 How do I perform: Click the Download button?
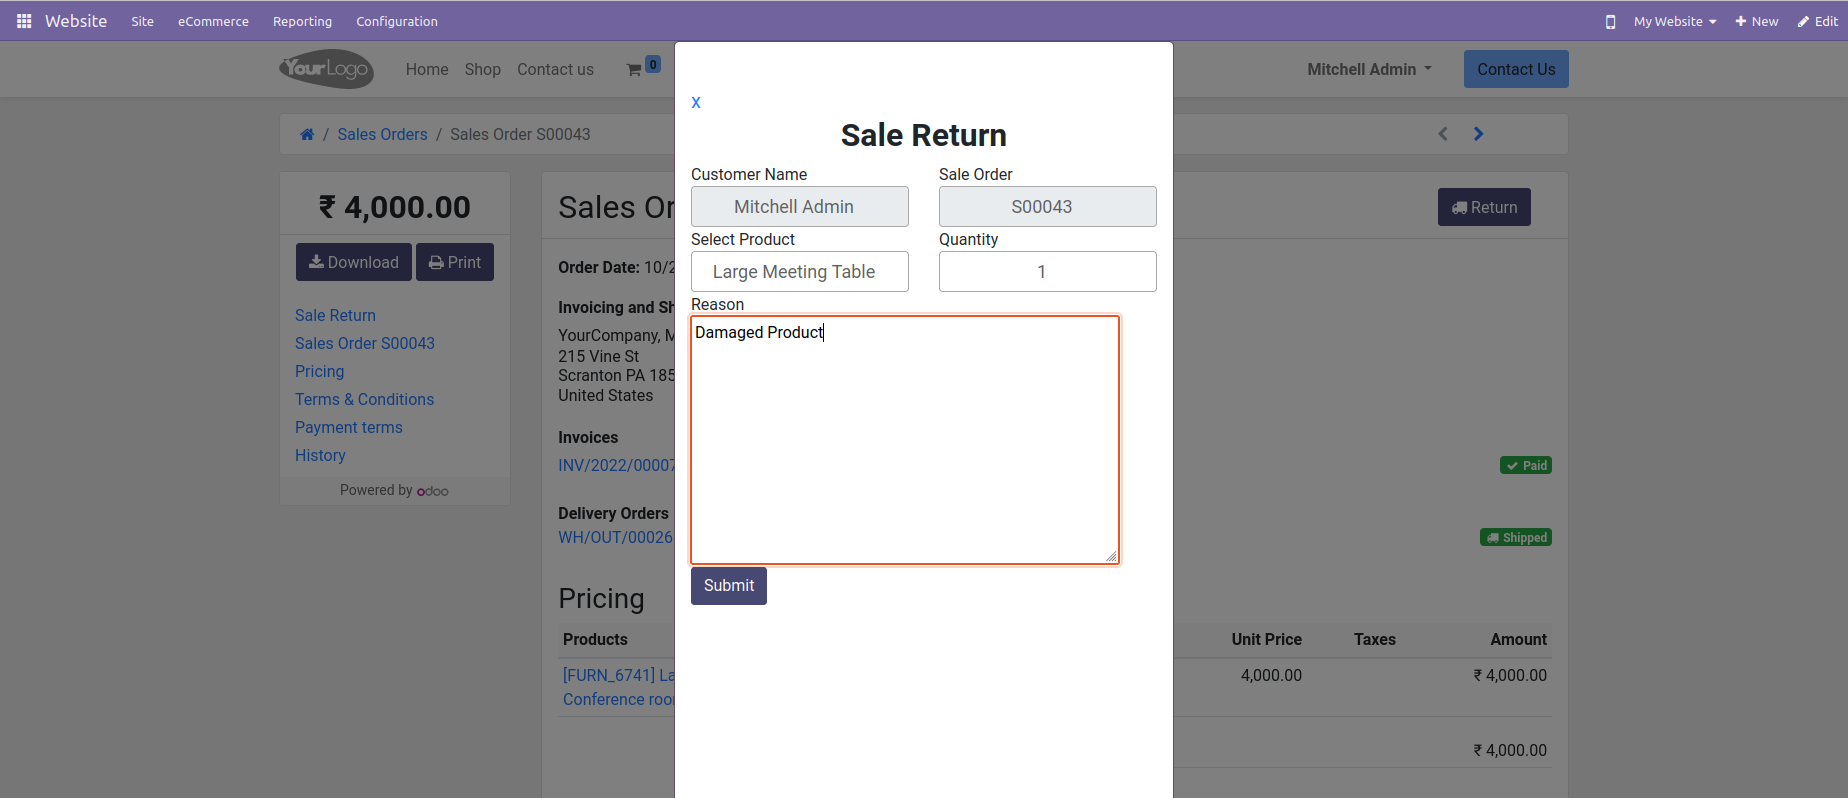click(x=354, y=262)
